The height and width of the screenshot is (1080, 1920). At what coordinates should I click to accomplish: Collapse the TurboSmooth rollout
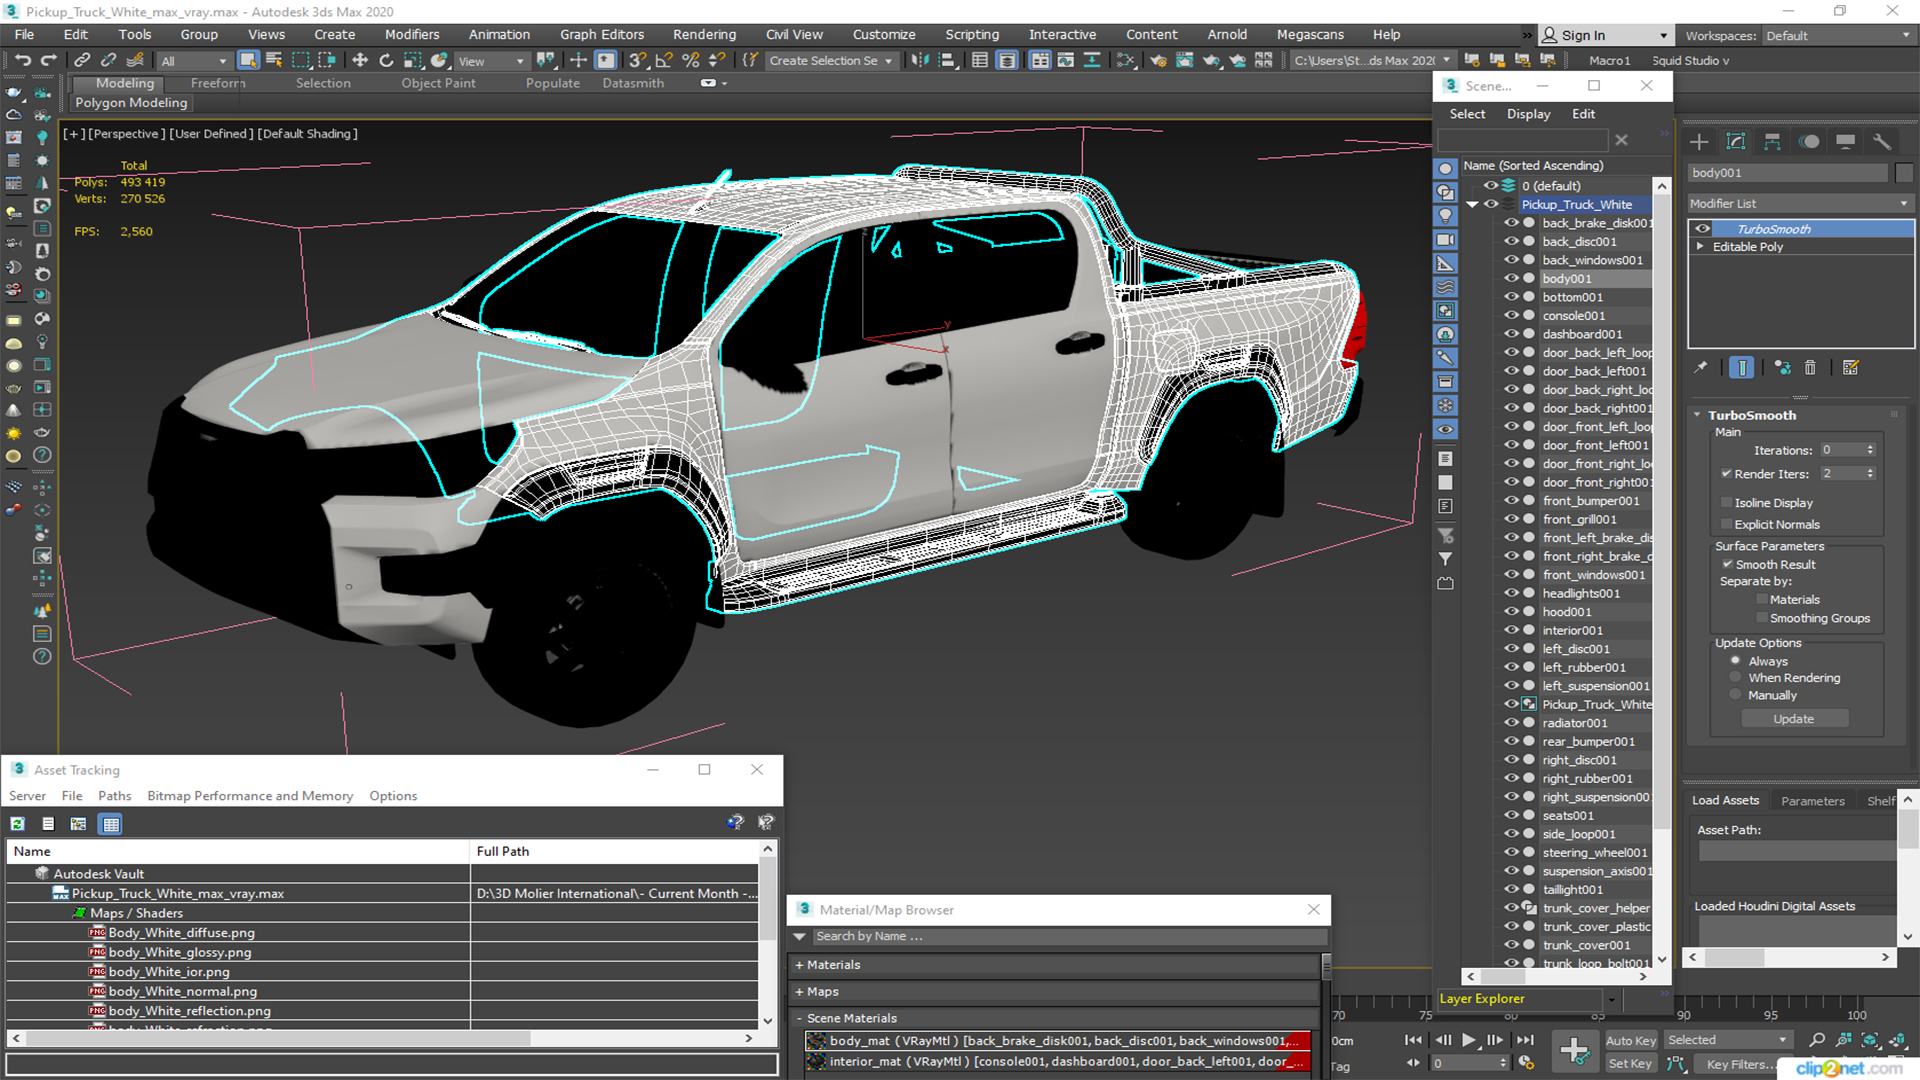click(x=1697, y=415)
